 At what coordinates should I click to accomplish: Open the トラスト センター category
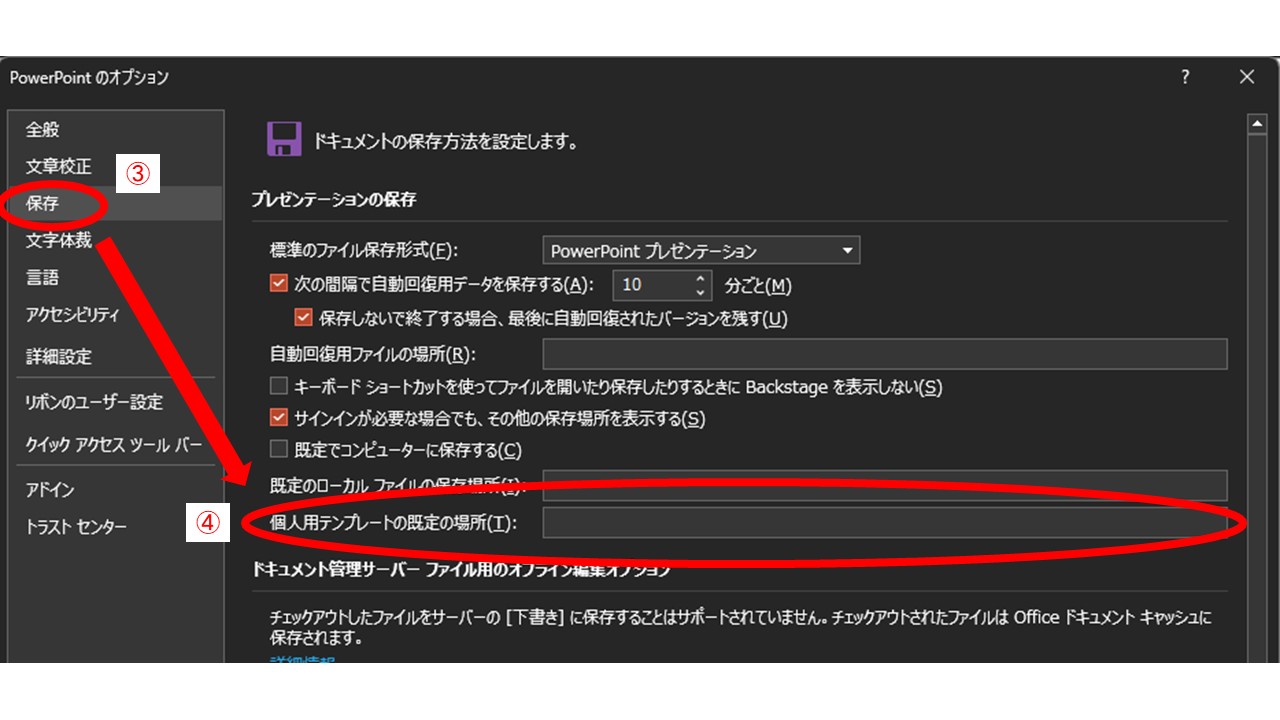[x=76, y=527]
